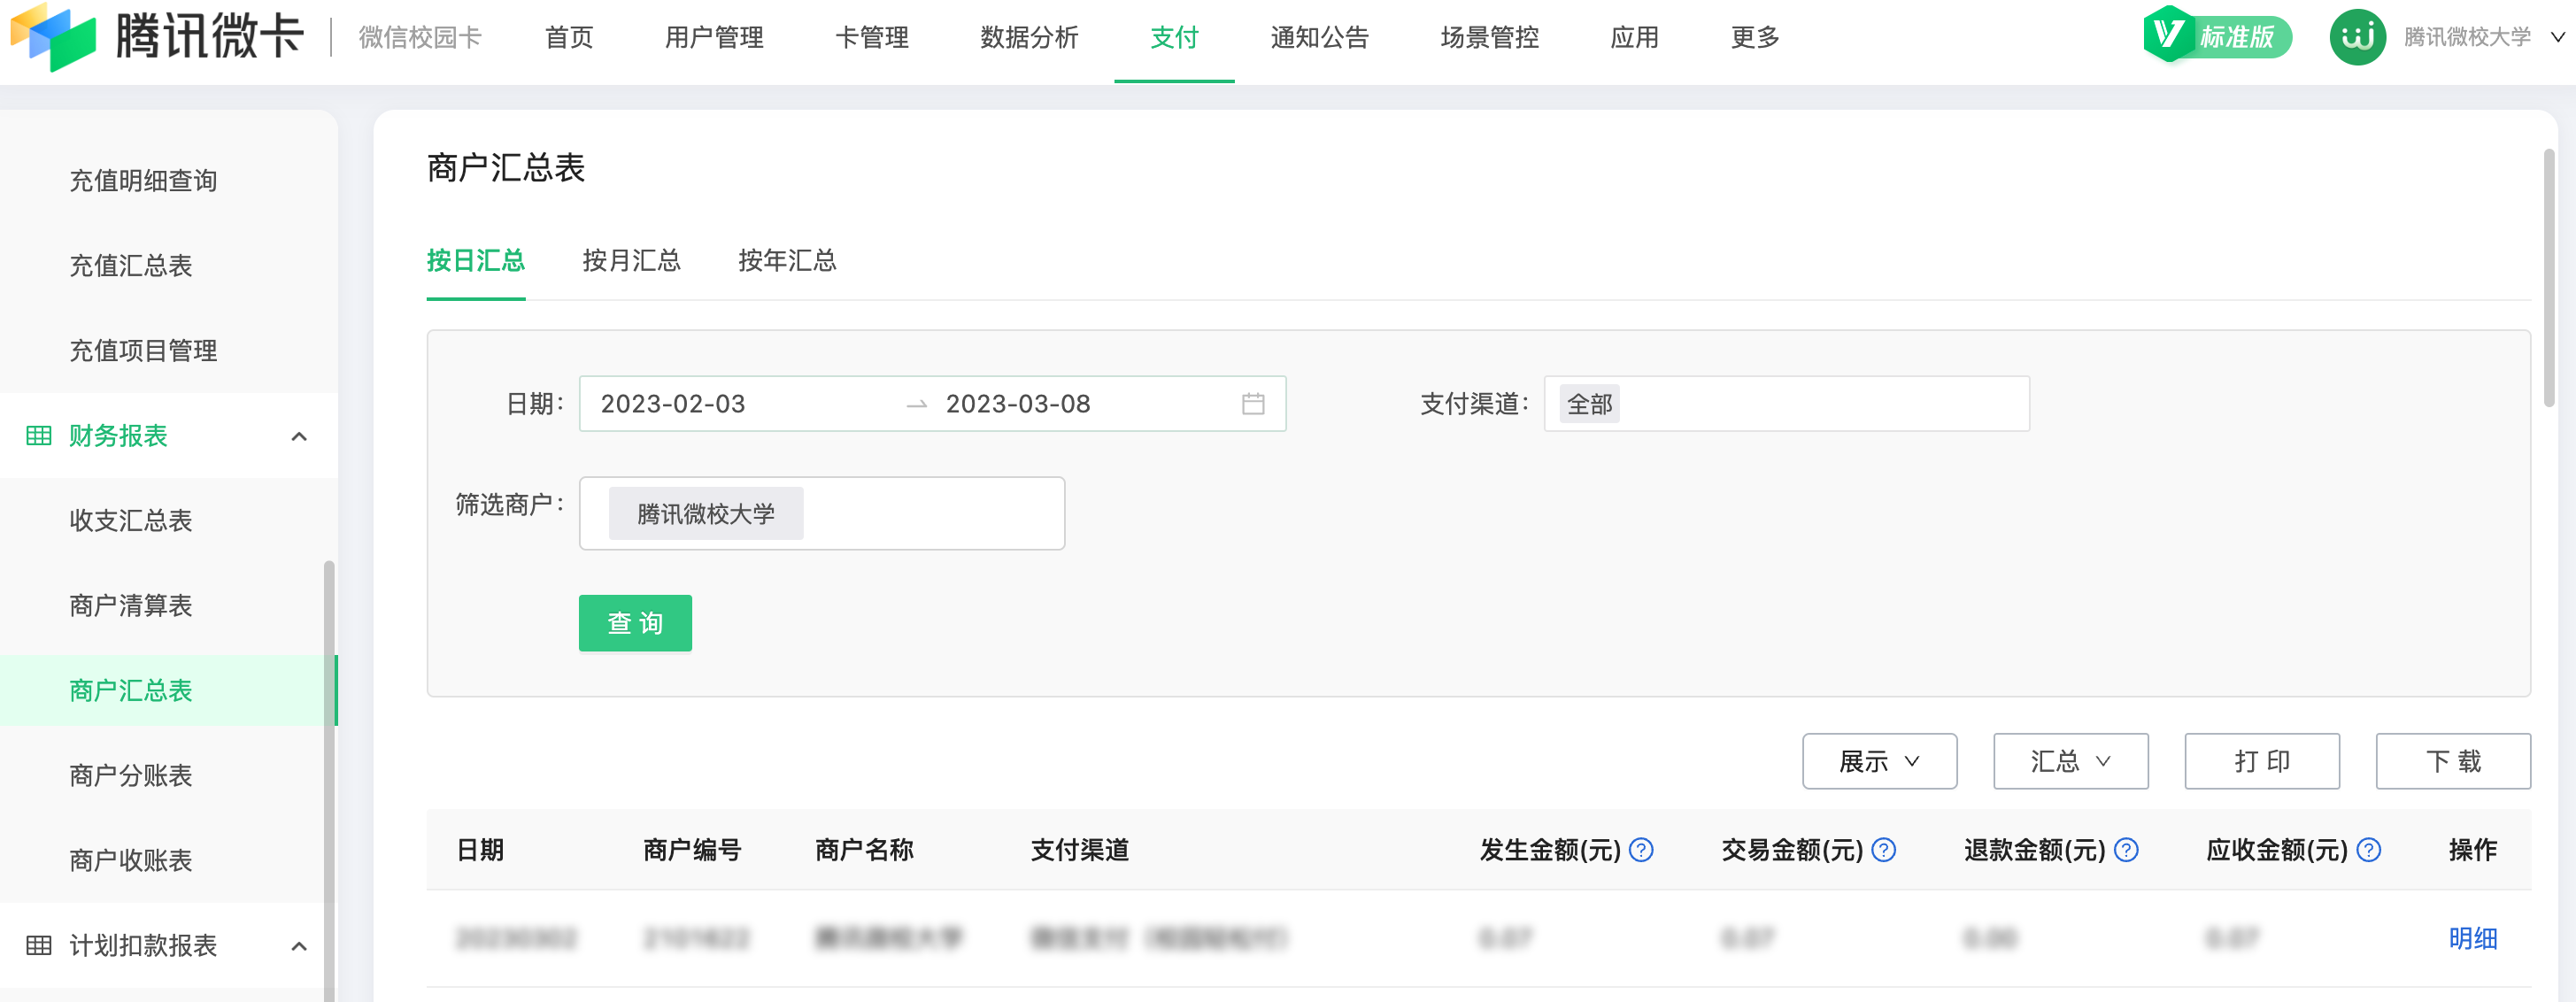This screenshot has width=2576, height=1002.
Task: Open 商户清算表 in sidebar
Action: [x=130, y=606]
